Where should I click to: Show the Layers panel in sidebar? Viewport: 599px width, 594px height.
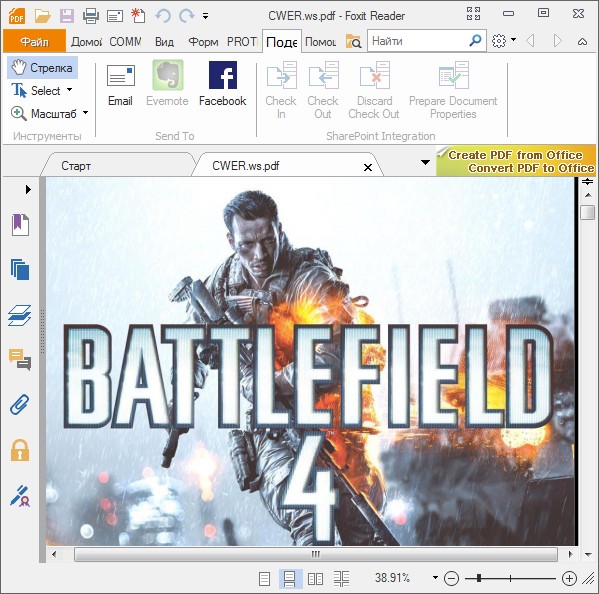coord(19,315)
